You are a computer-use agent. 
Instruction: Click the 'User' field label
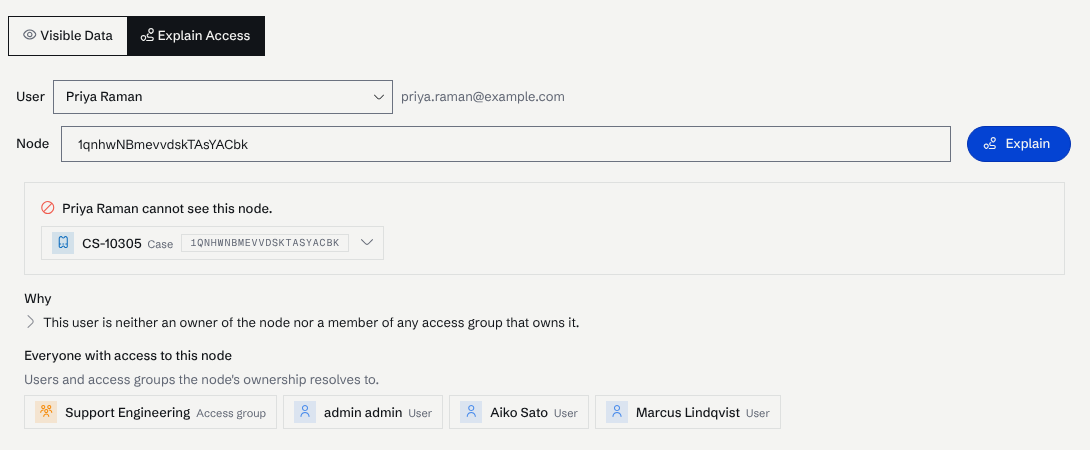coord(31,97)
